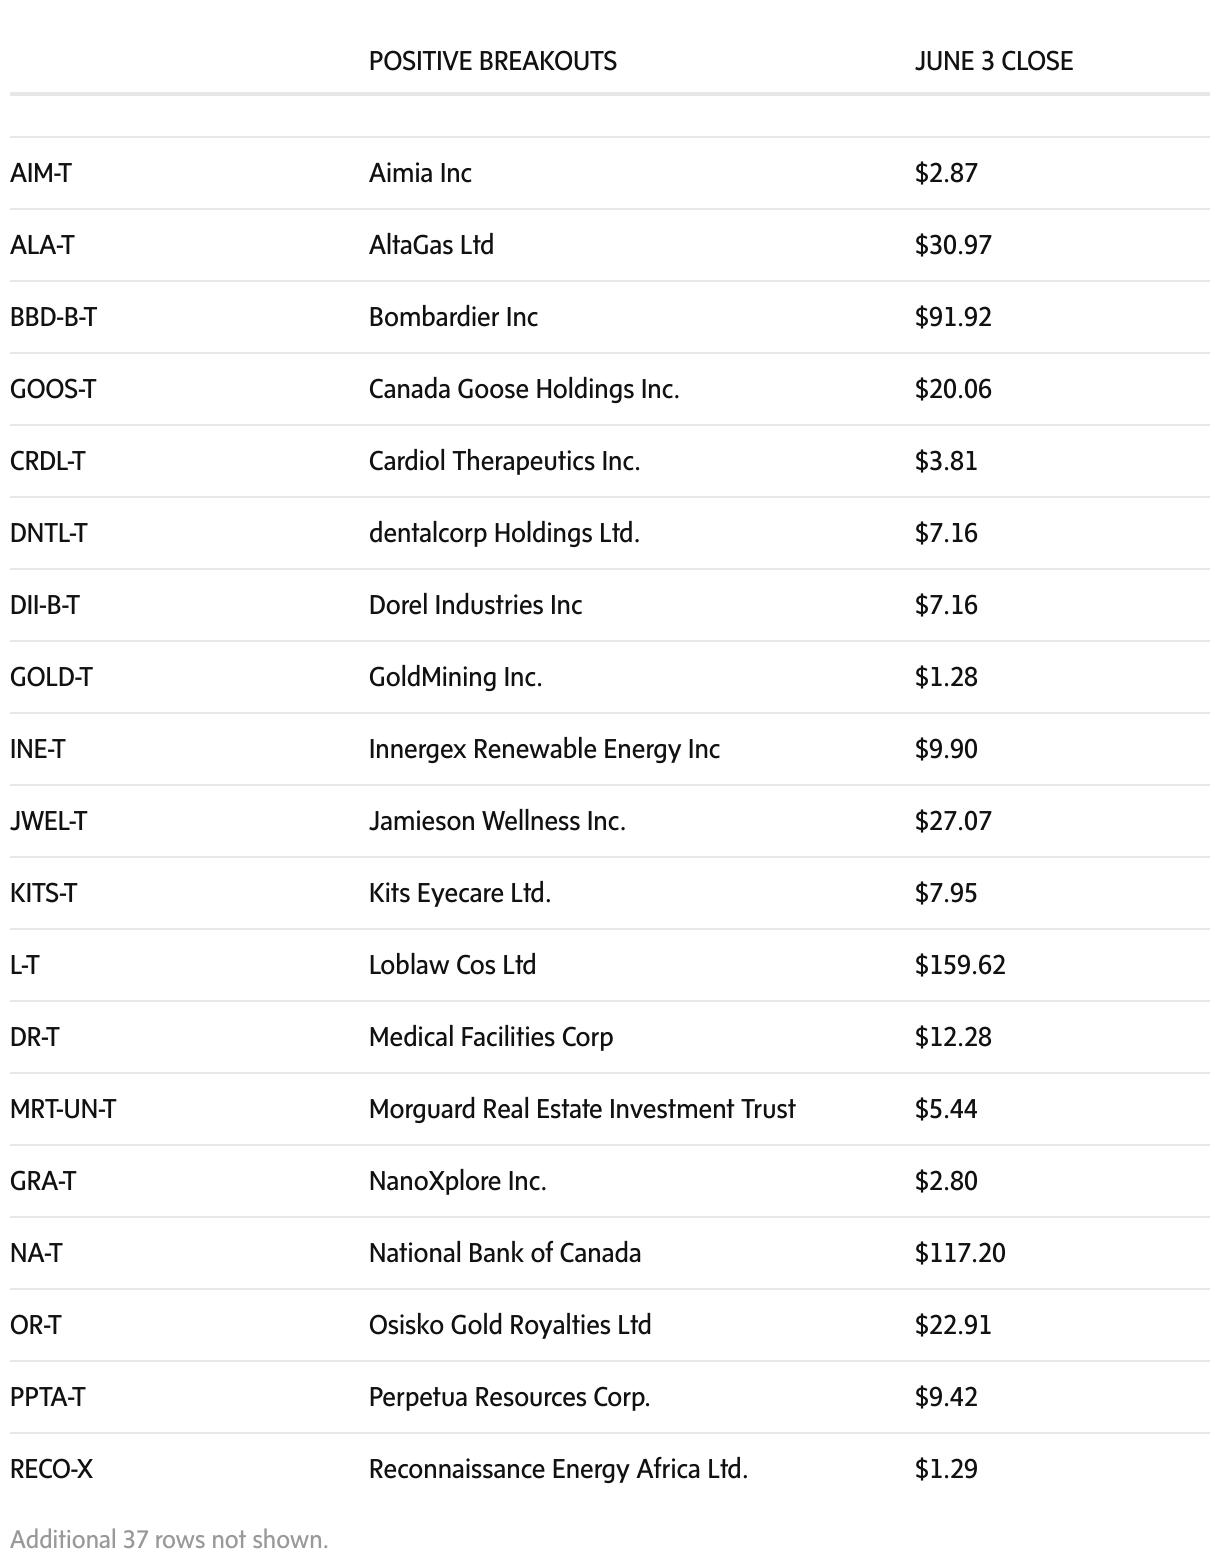Click the PPTA-T ticker symbol

48,1397
